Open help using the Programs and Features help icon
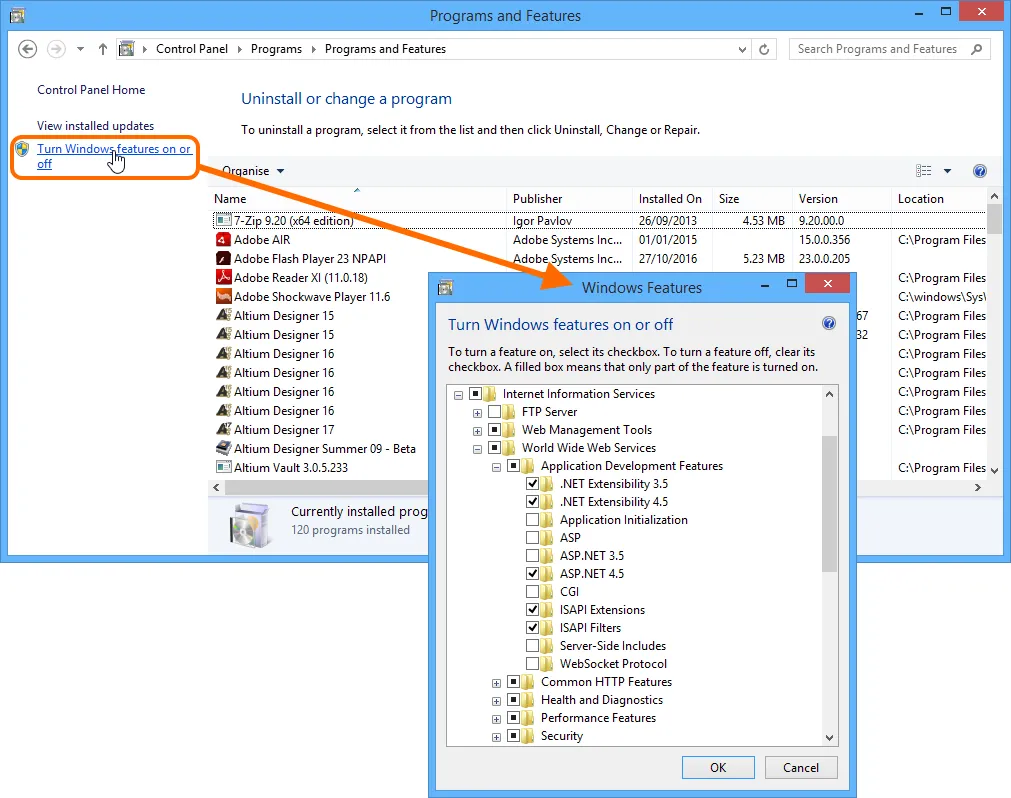The width and height of the screenshot is (1011, 798). click(x=979, y=171)
